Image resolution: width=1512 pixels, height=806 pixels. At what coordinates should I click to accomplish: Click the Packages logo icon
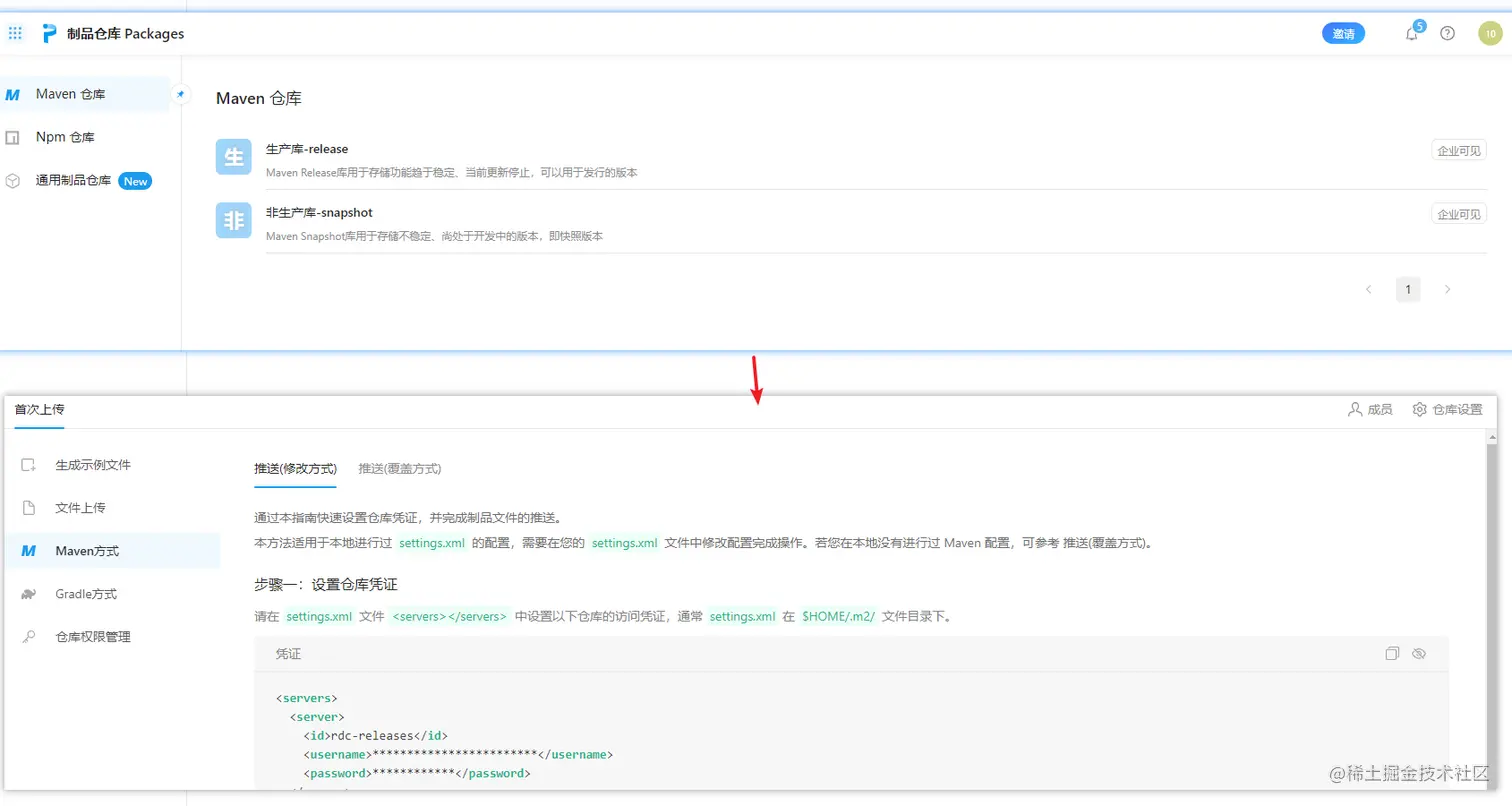pos(49,34)
